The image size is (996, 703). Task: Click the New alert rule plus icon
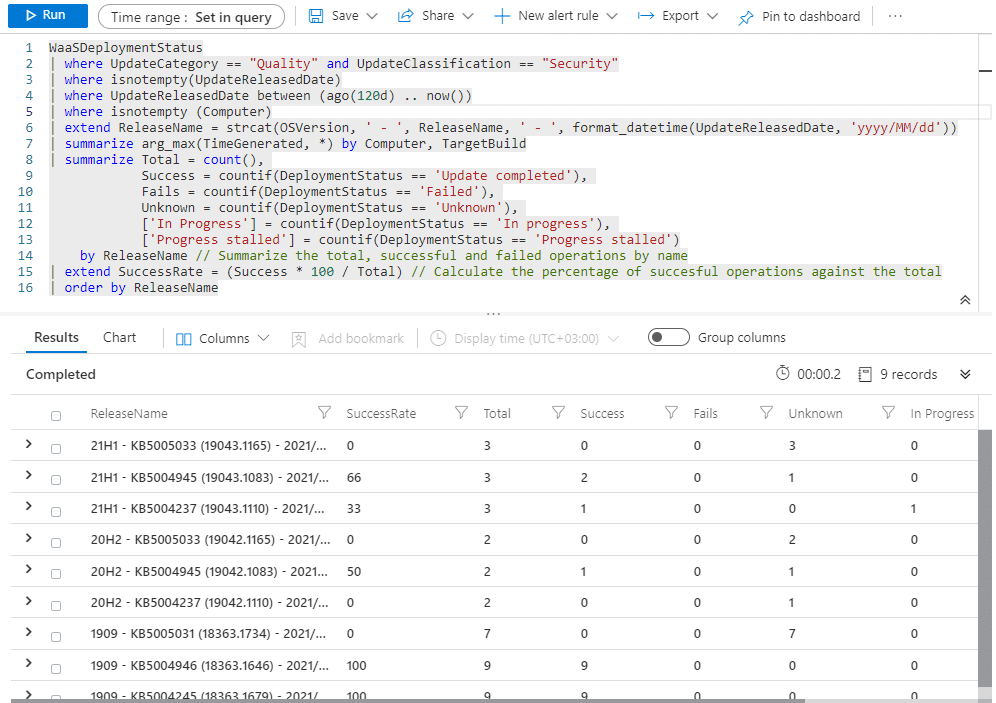(x=502, y=17)
